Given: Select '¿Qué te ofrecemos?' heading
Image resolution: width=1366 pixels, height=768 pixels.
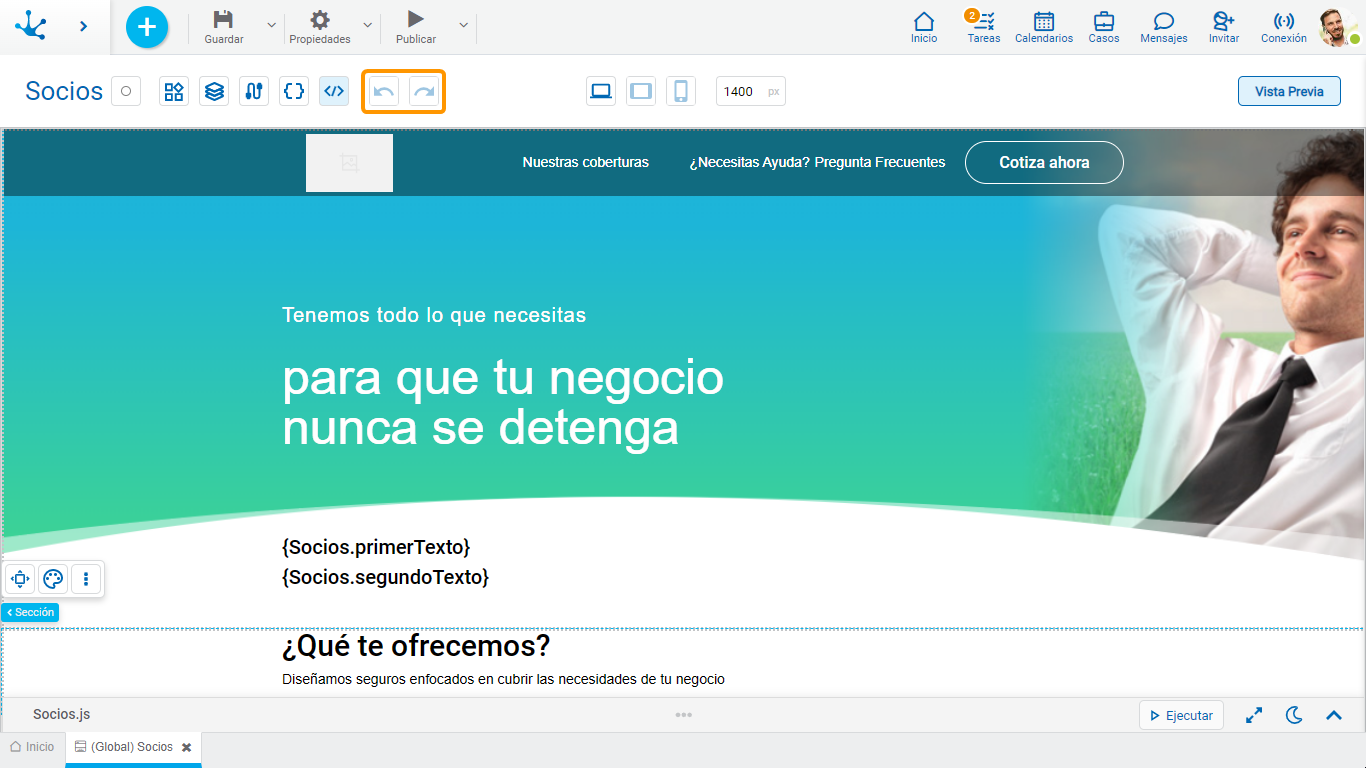Looking at the screenshot, I should click(x=416, y=646).
